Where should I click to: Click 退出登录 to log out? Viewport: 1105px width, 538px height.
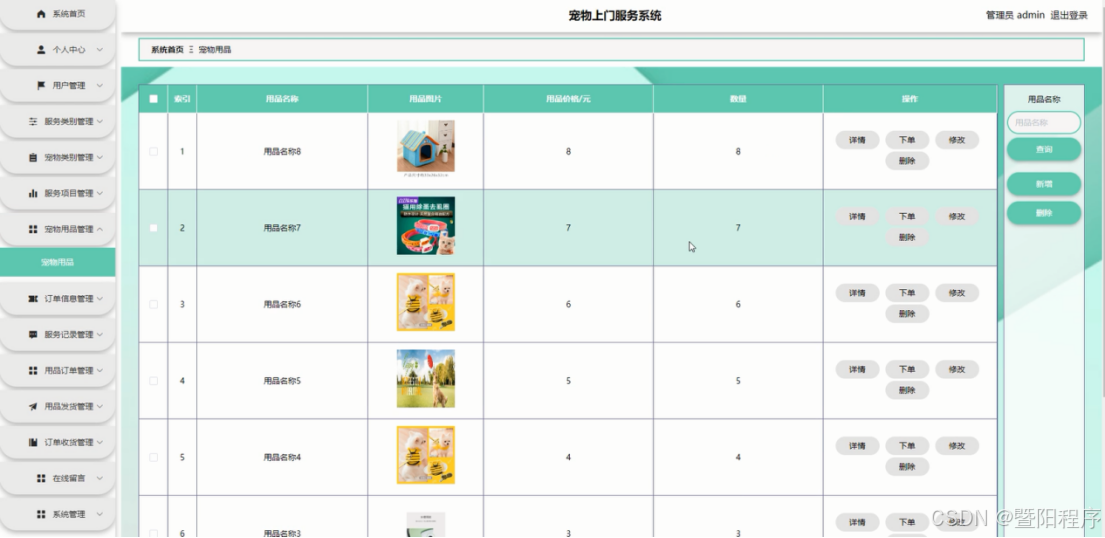(1069, 16)
